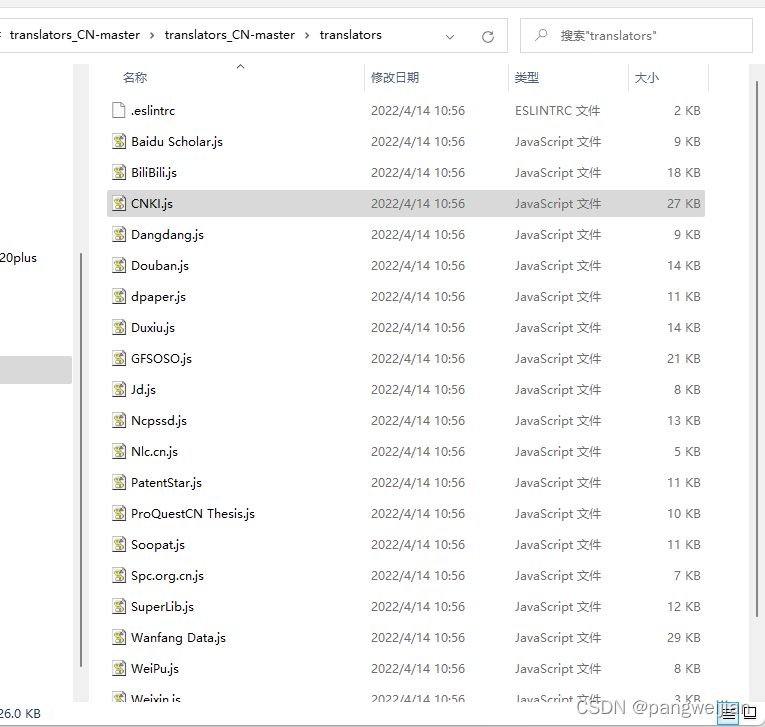
Task: Switch to large icons view layout
Action: pyautogui.click(x=750, y=713)
